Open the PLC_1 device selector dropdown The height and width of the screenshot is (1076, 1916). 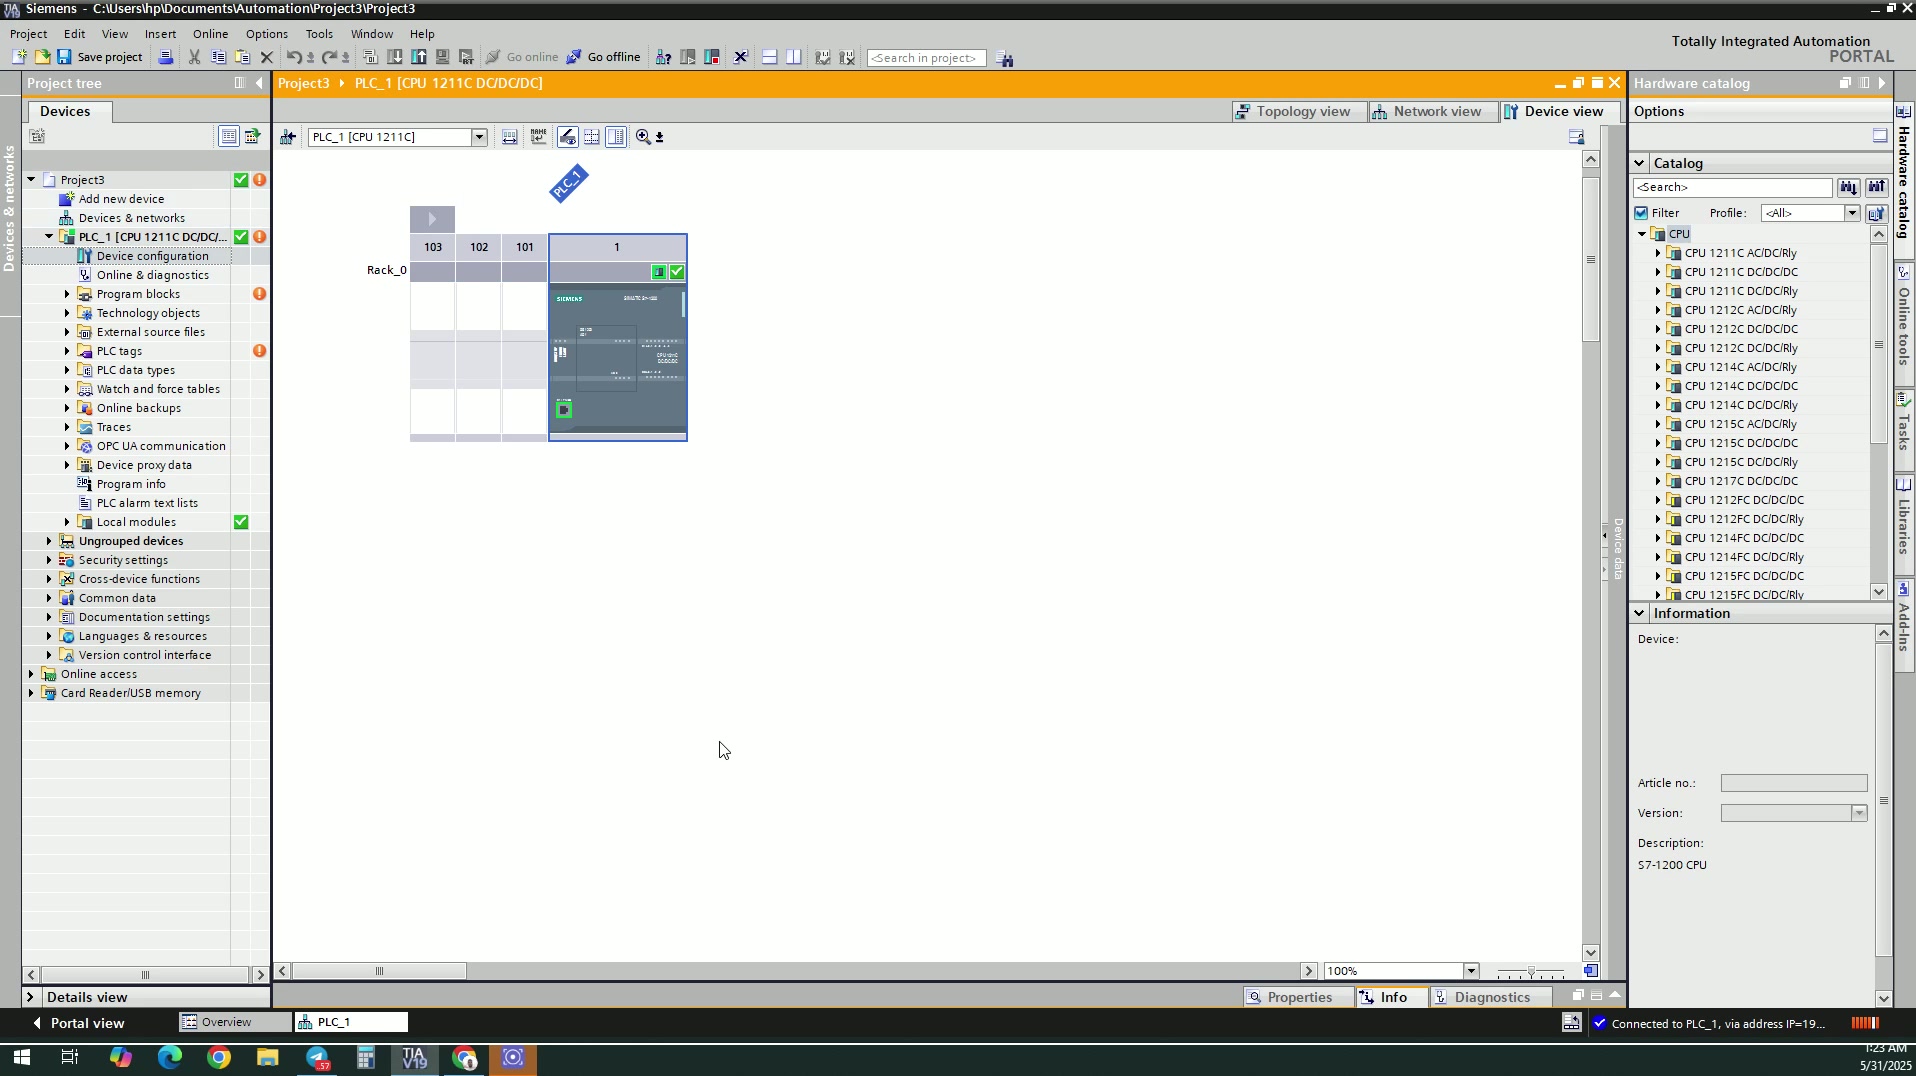pyautogui.click(x=479, y=137)
